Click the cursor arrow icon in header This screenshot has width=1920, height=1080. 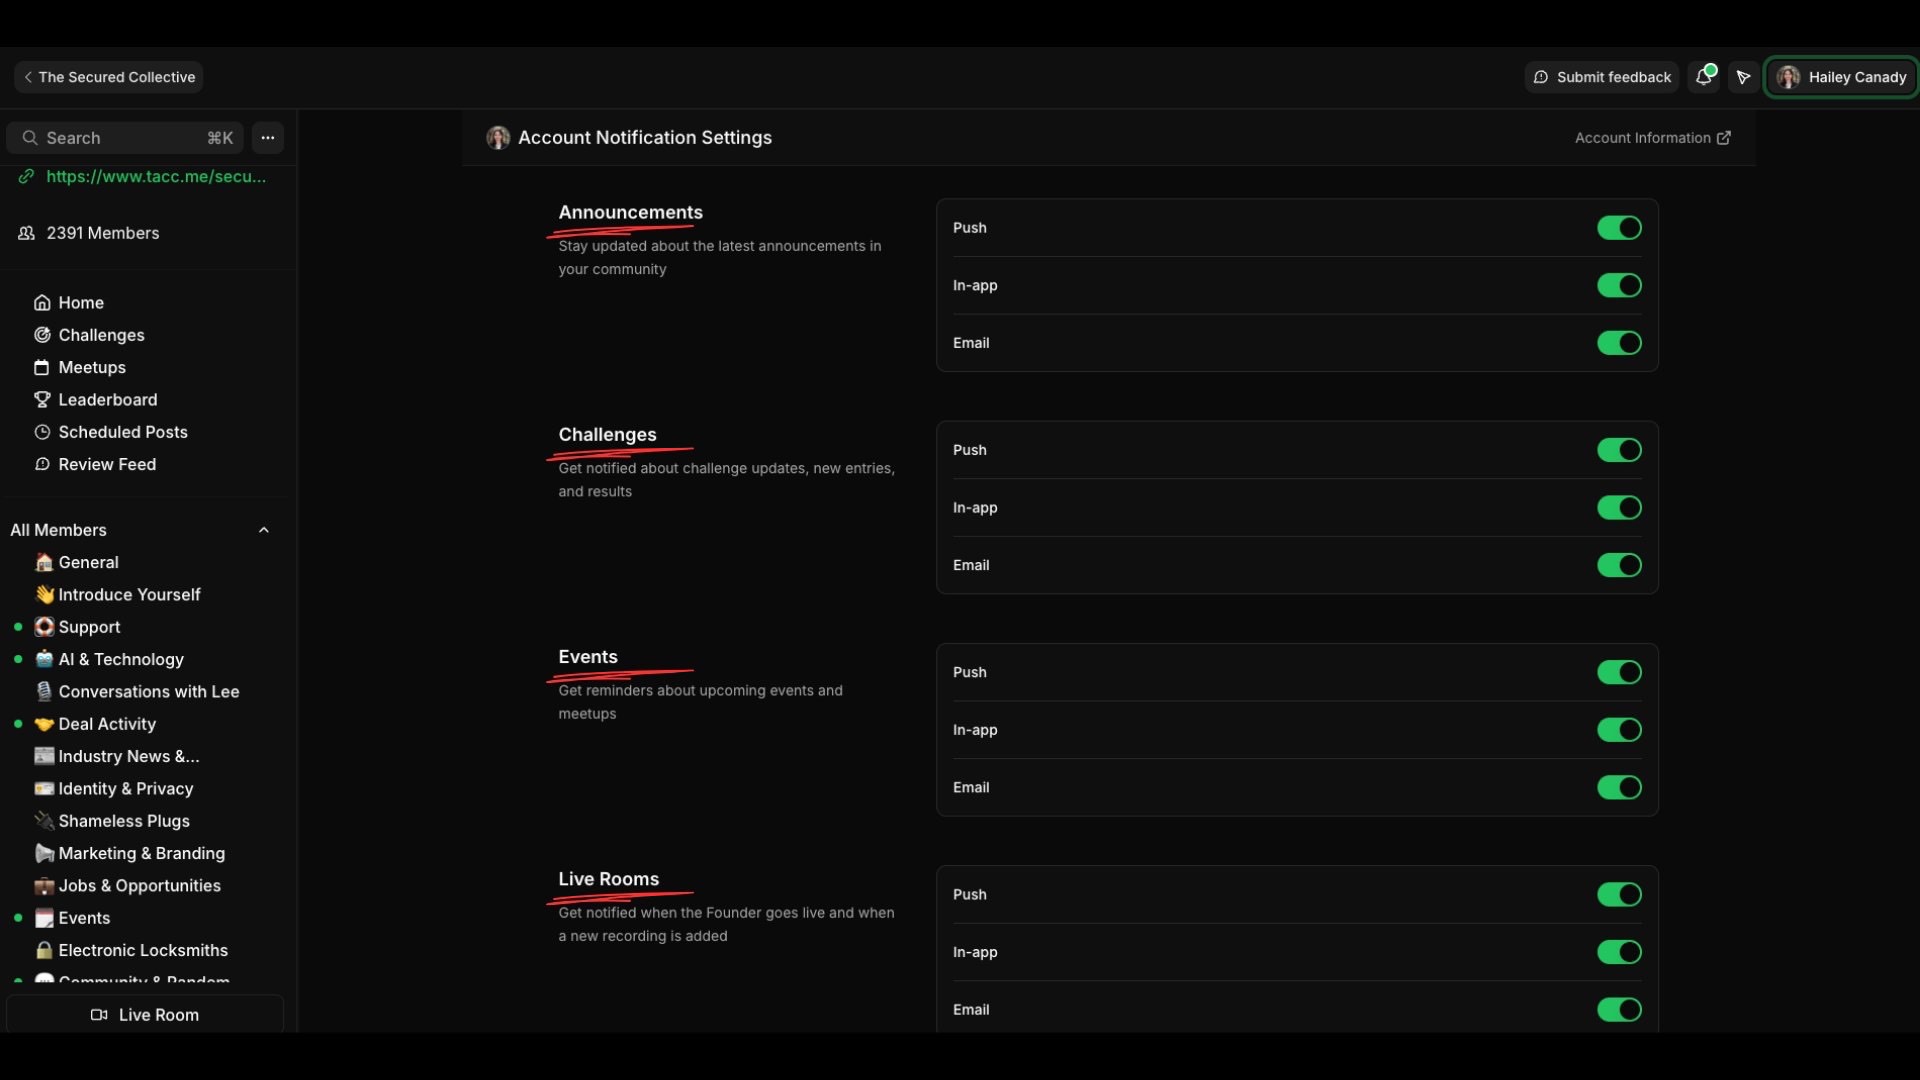tap(1743, 77)
